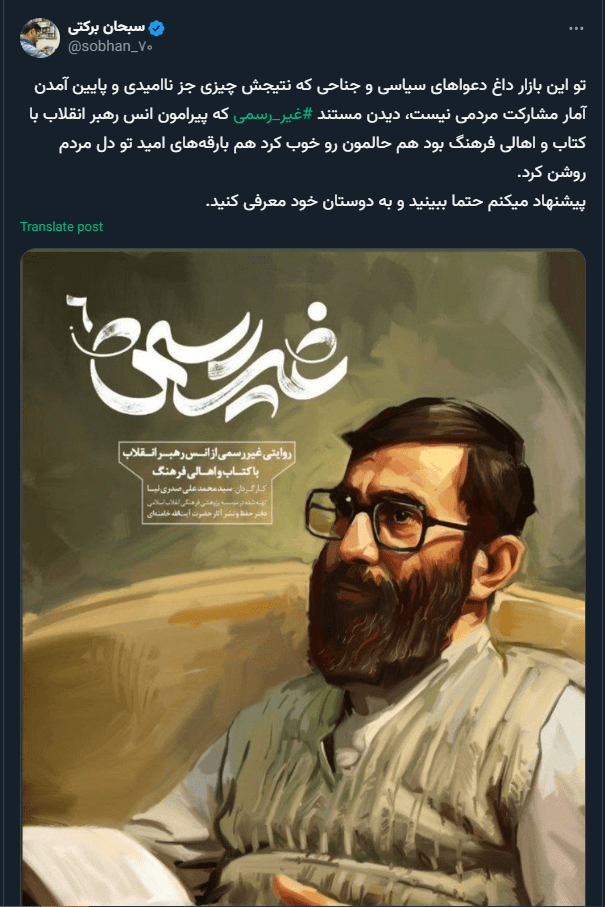
Task: Click the tweet line starting کتاب و اهالی
Action: tap(322, 143)
